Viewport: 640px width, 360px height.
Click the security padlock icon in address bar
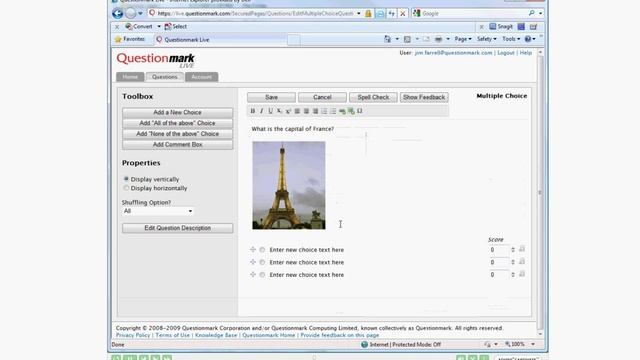368,13
